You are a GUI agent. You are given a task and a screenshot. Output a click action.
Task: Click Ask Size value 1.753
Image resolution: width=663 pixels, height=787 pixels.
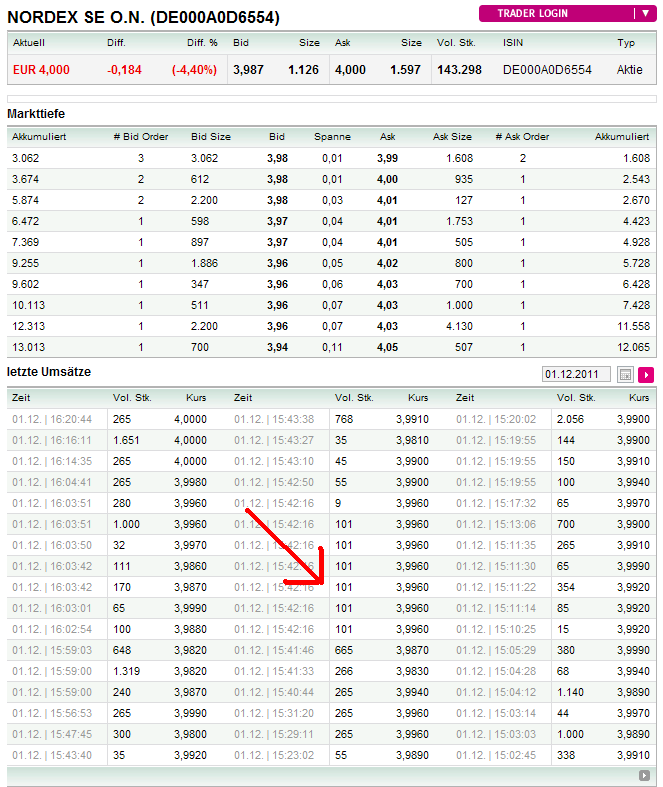[x=459, y=221]
